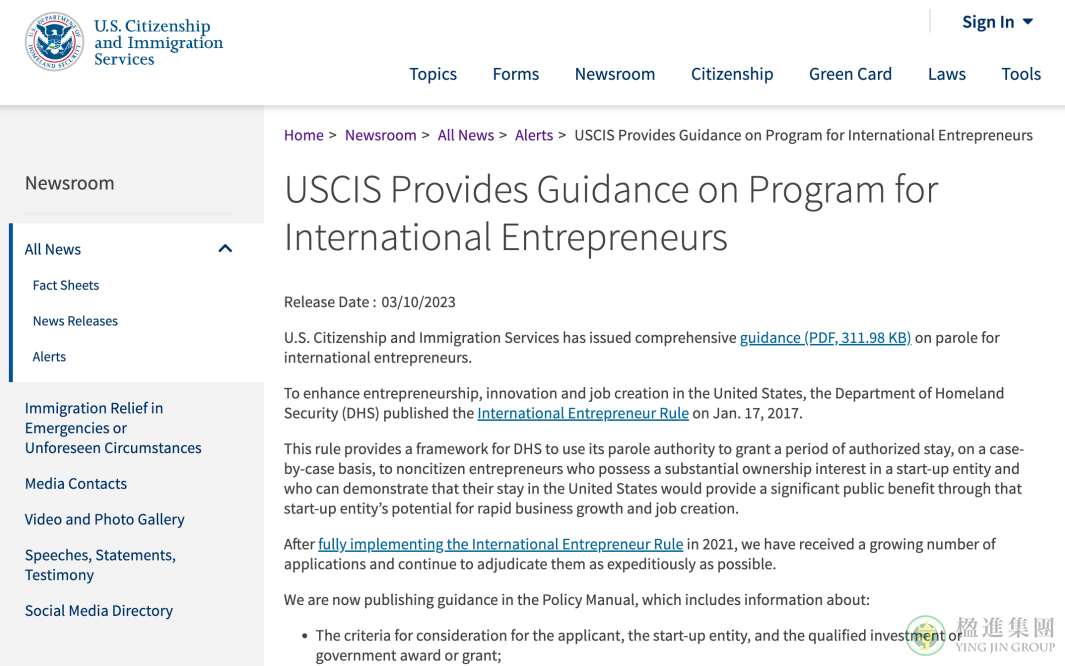1065x666 pixels.
Task: Open Immigration Relief in Emergencies sidebar link
Action: click(x=113, y=428)
